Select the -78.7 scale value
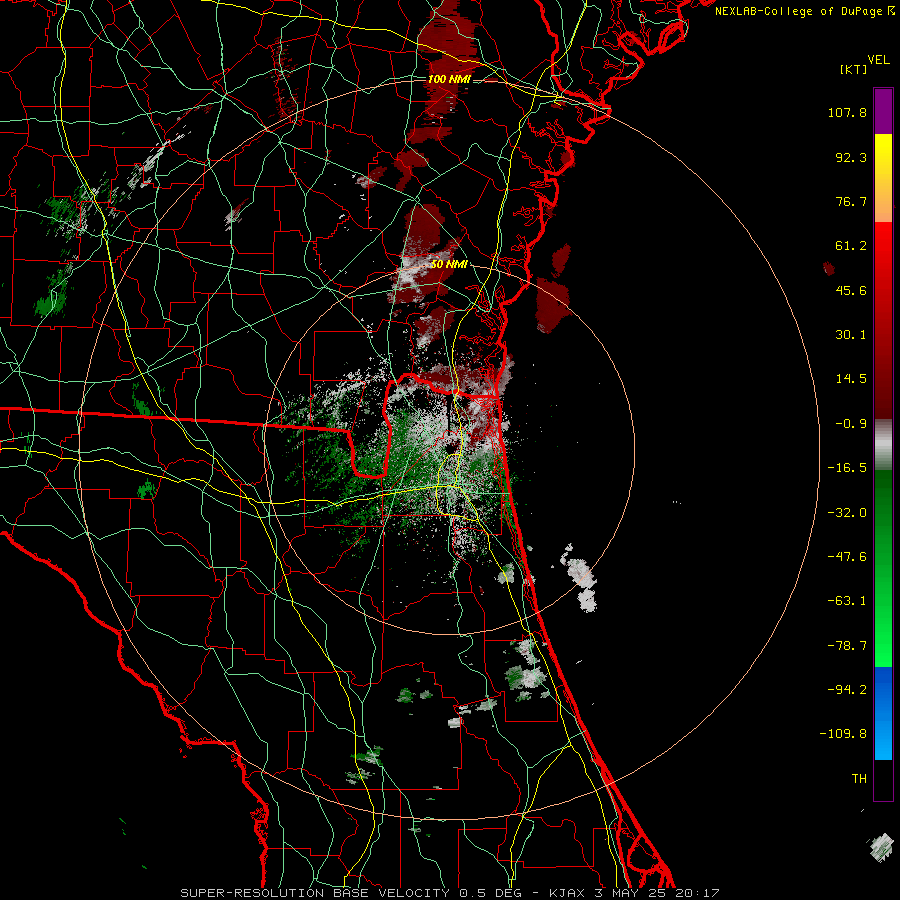This screenshot has width=900, height=900. point(847,646)
